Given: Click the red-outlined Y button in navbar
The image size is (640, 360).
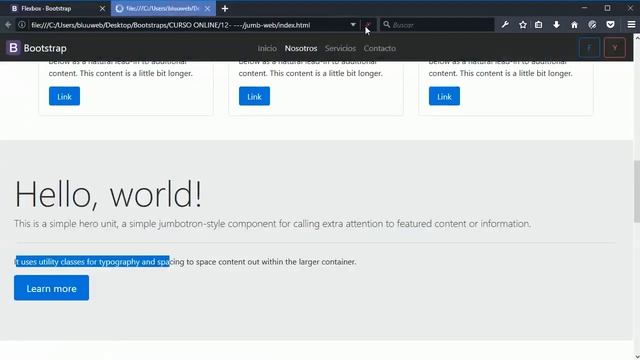Looking at the screenshot, I should [x=615, y=48].
